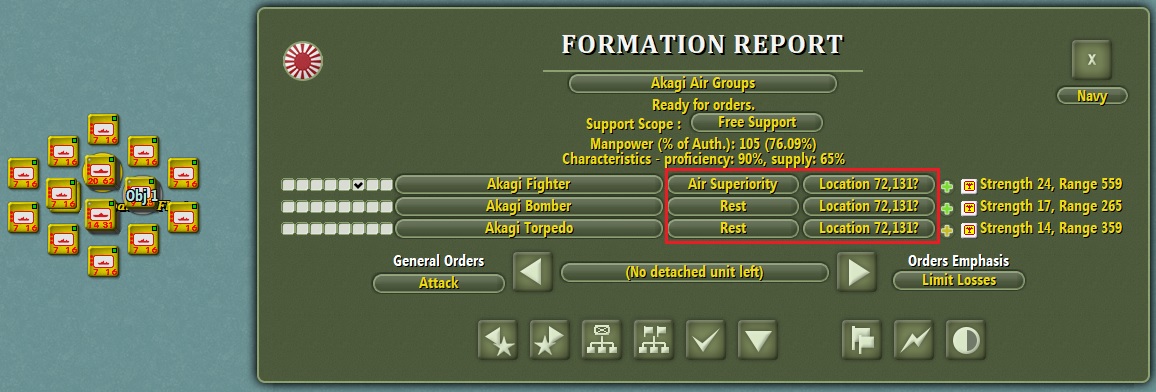Click the star with right arrow icon

click(x=549, y=340)
